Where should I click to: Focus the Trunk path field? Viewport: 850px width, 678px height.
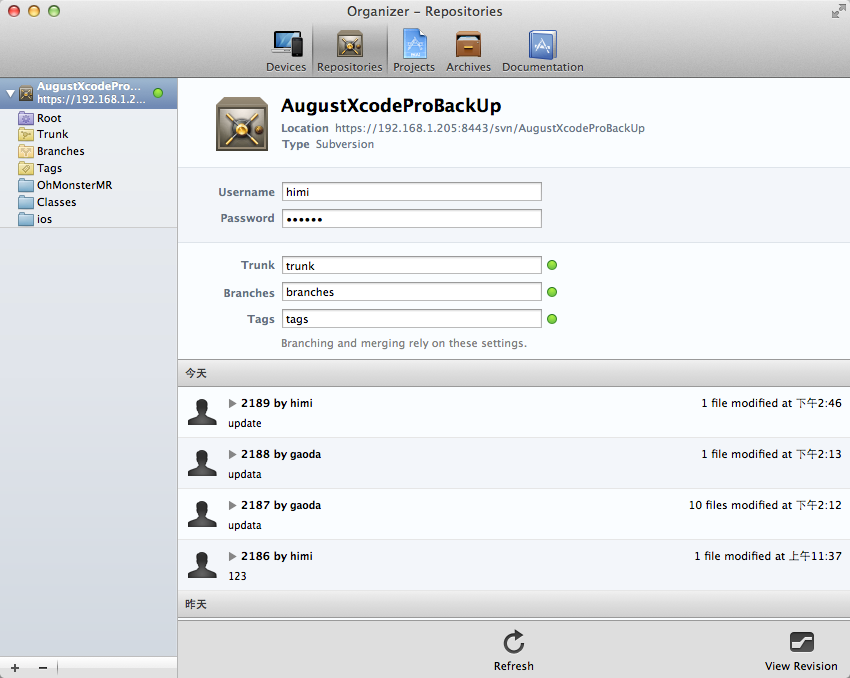click(411, 265)
